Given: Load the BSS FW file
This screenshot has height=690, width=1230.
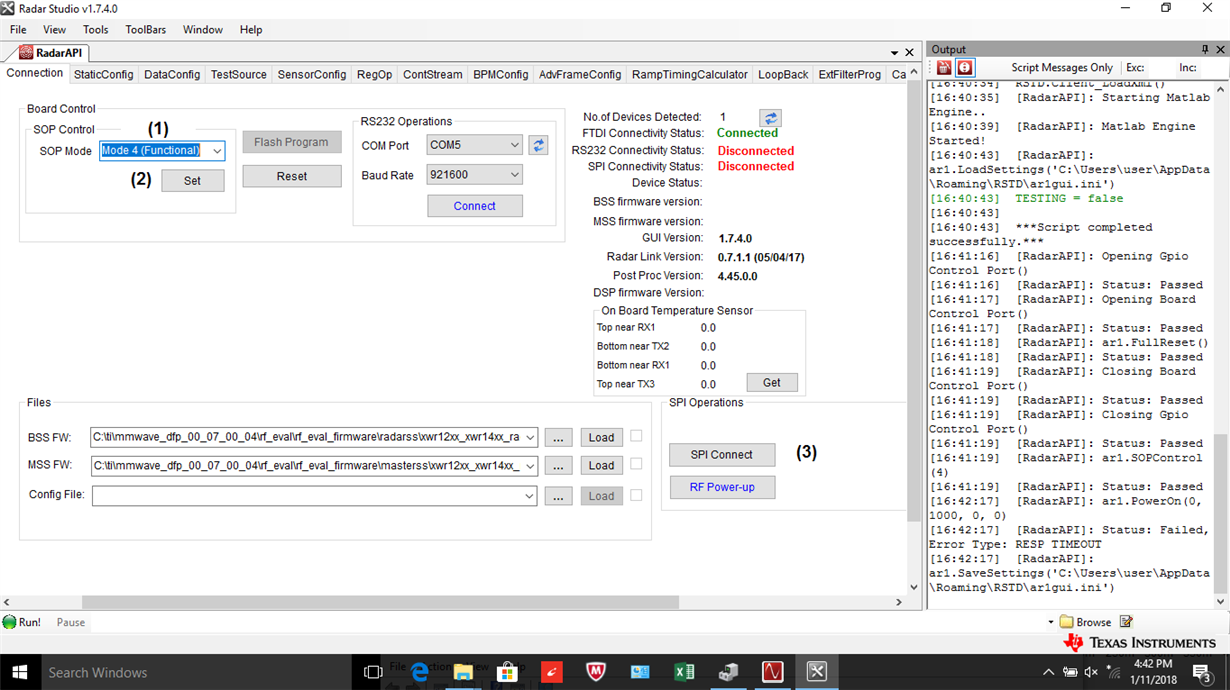Looking at the screenshot, I should [601, 437].
